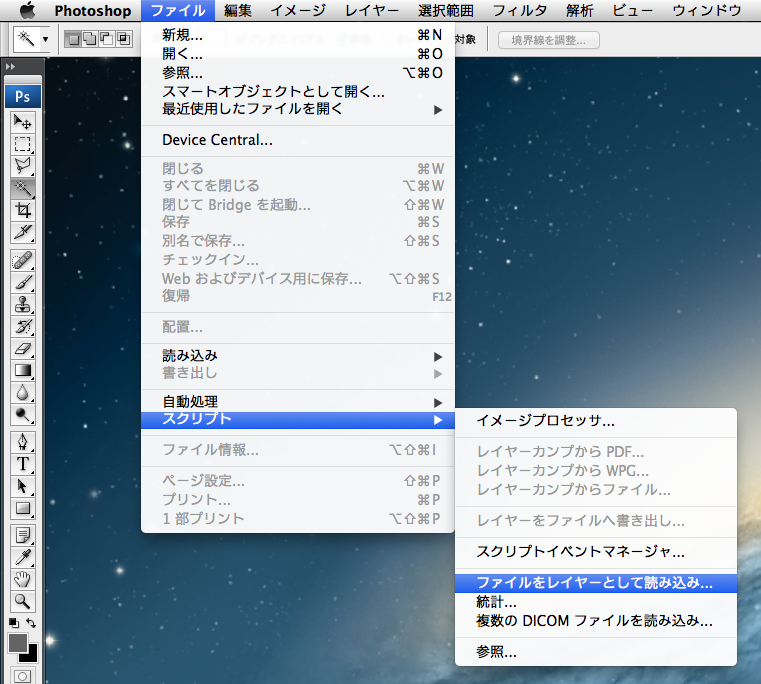
Task: Click the 境界線を調整... button
Action: (548, 40)
